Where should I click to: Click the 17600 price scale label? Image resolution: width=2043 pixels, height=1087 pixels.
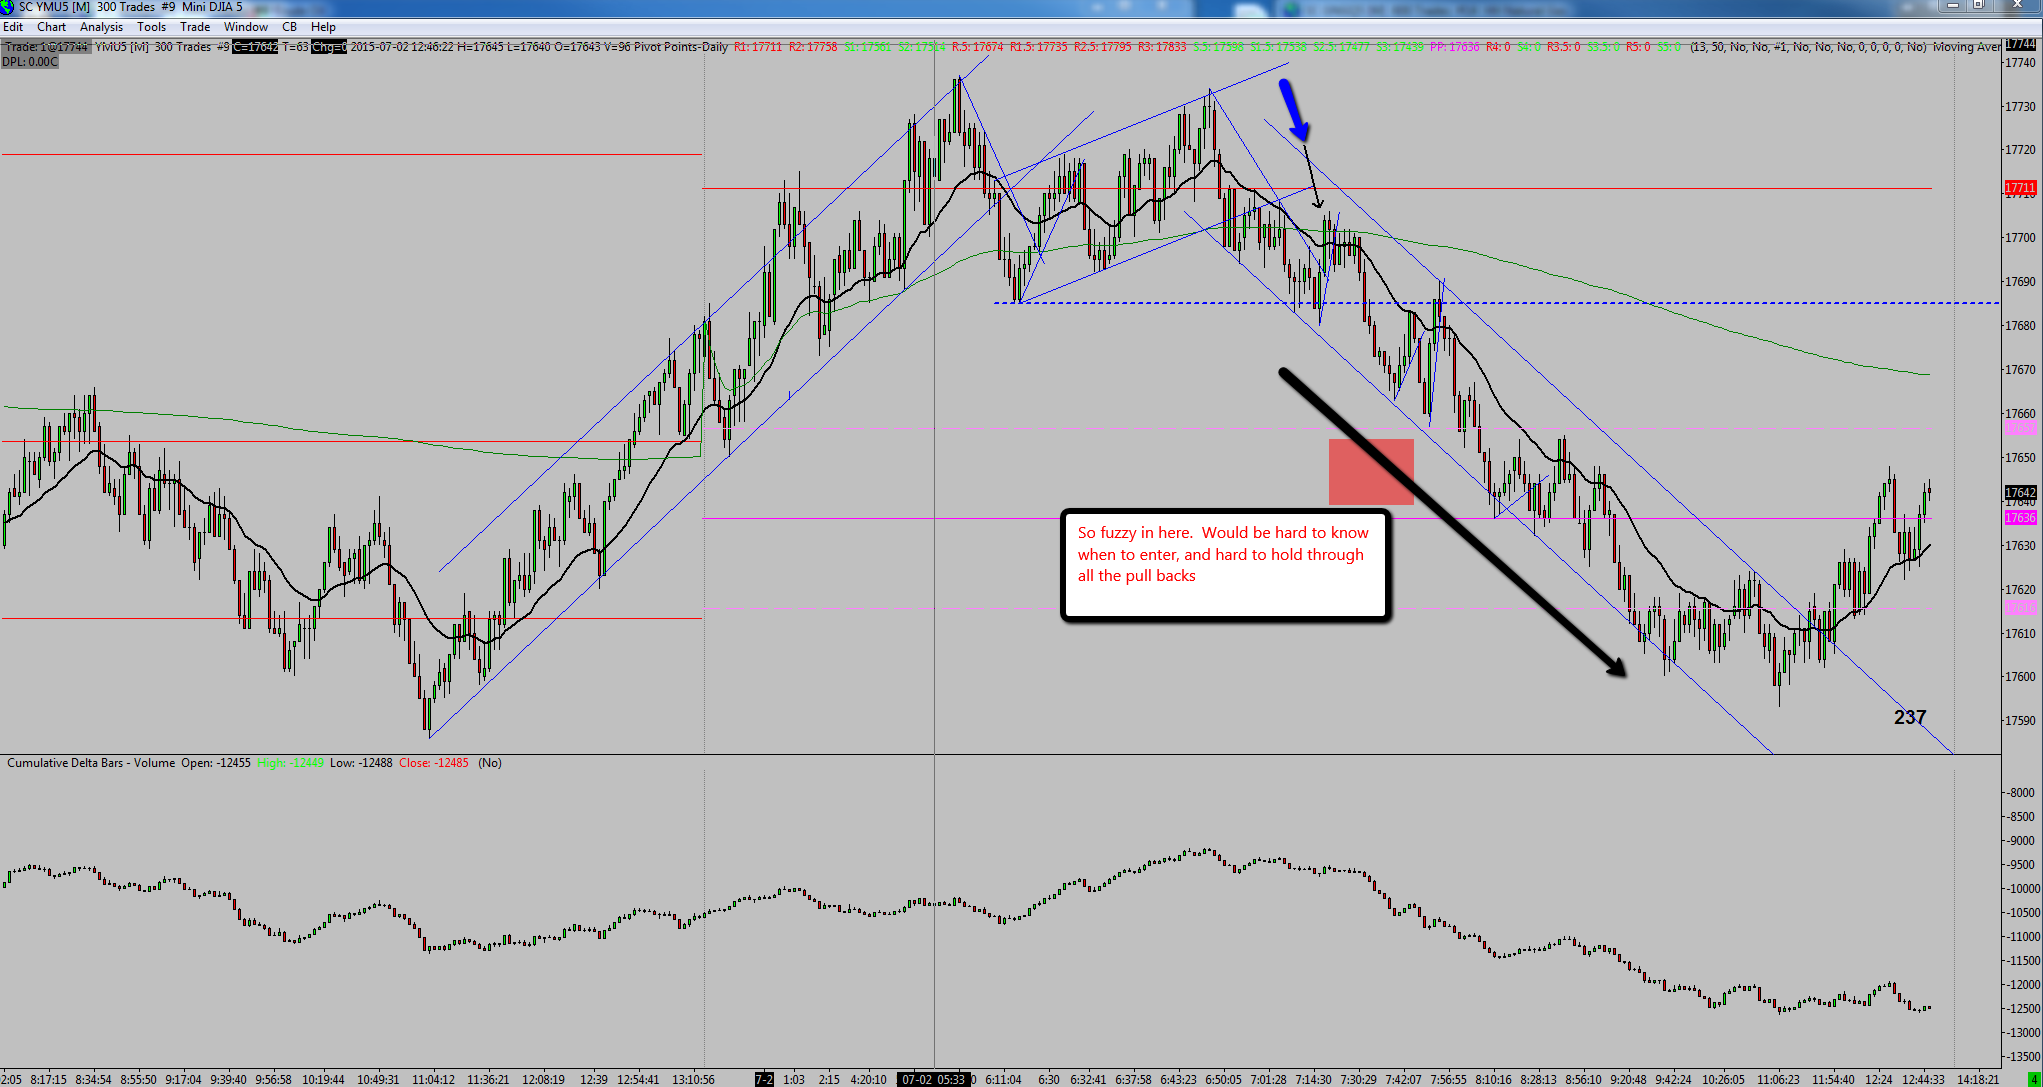coord(2020,677)
